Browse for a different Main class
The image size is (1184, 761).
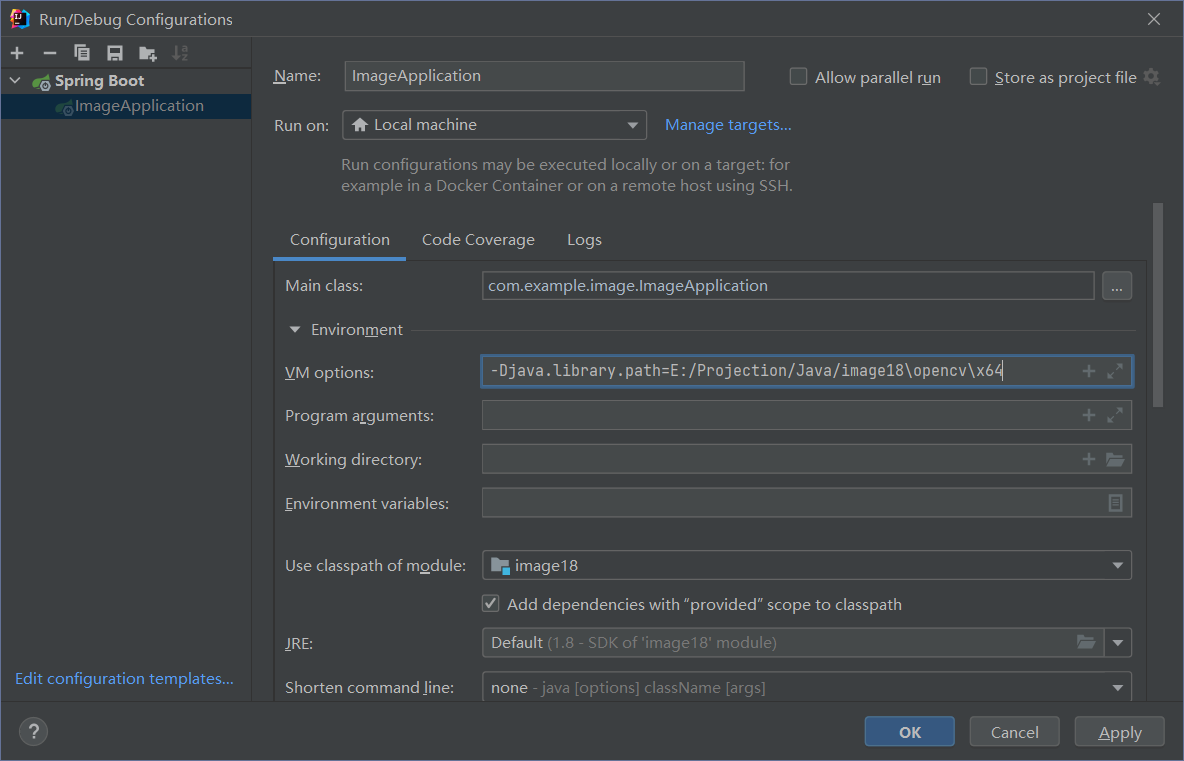coord(1117,285)
